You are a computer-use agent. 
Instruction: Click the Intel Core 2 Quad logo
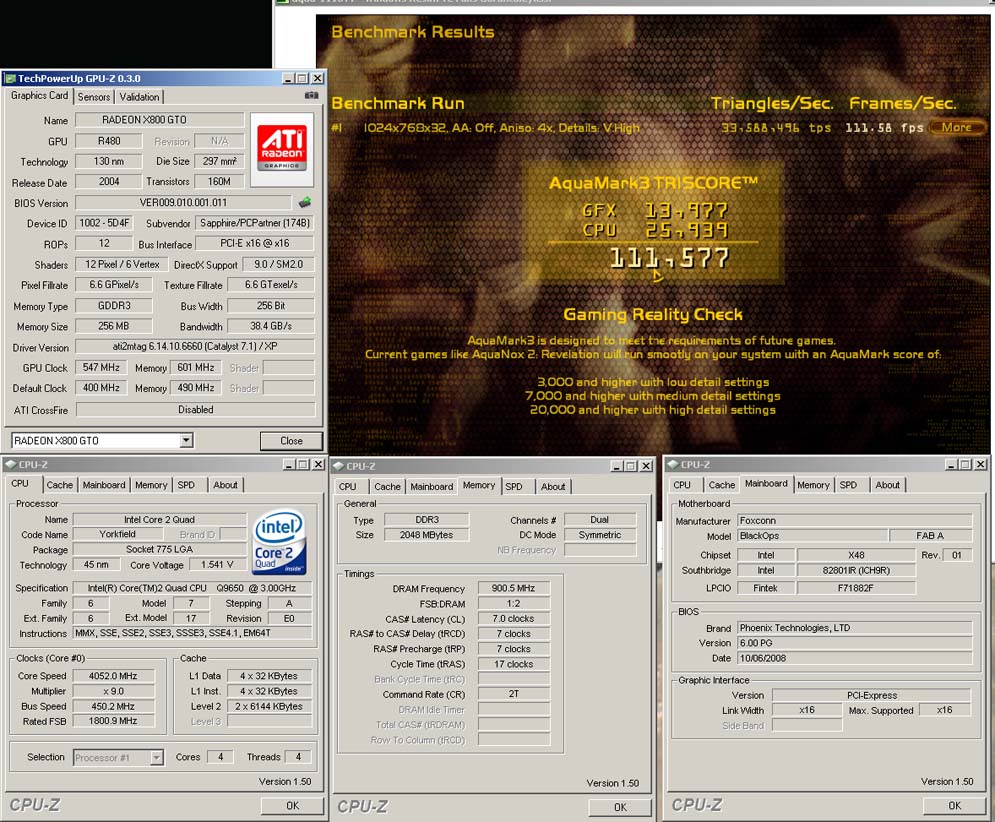279,541
